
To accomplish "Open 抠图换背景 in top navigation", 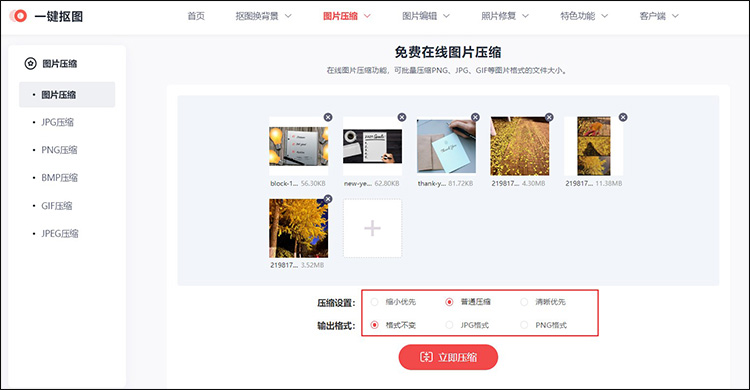I will coord(257,16).
